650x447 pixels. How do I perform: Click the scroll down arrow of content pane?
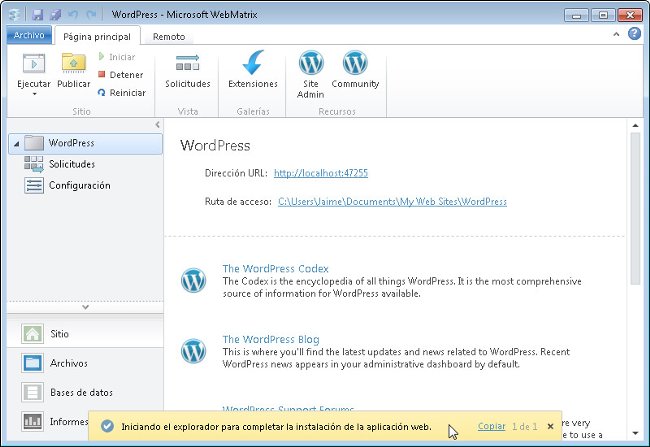[x=635, y=433]
